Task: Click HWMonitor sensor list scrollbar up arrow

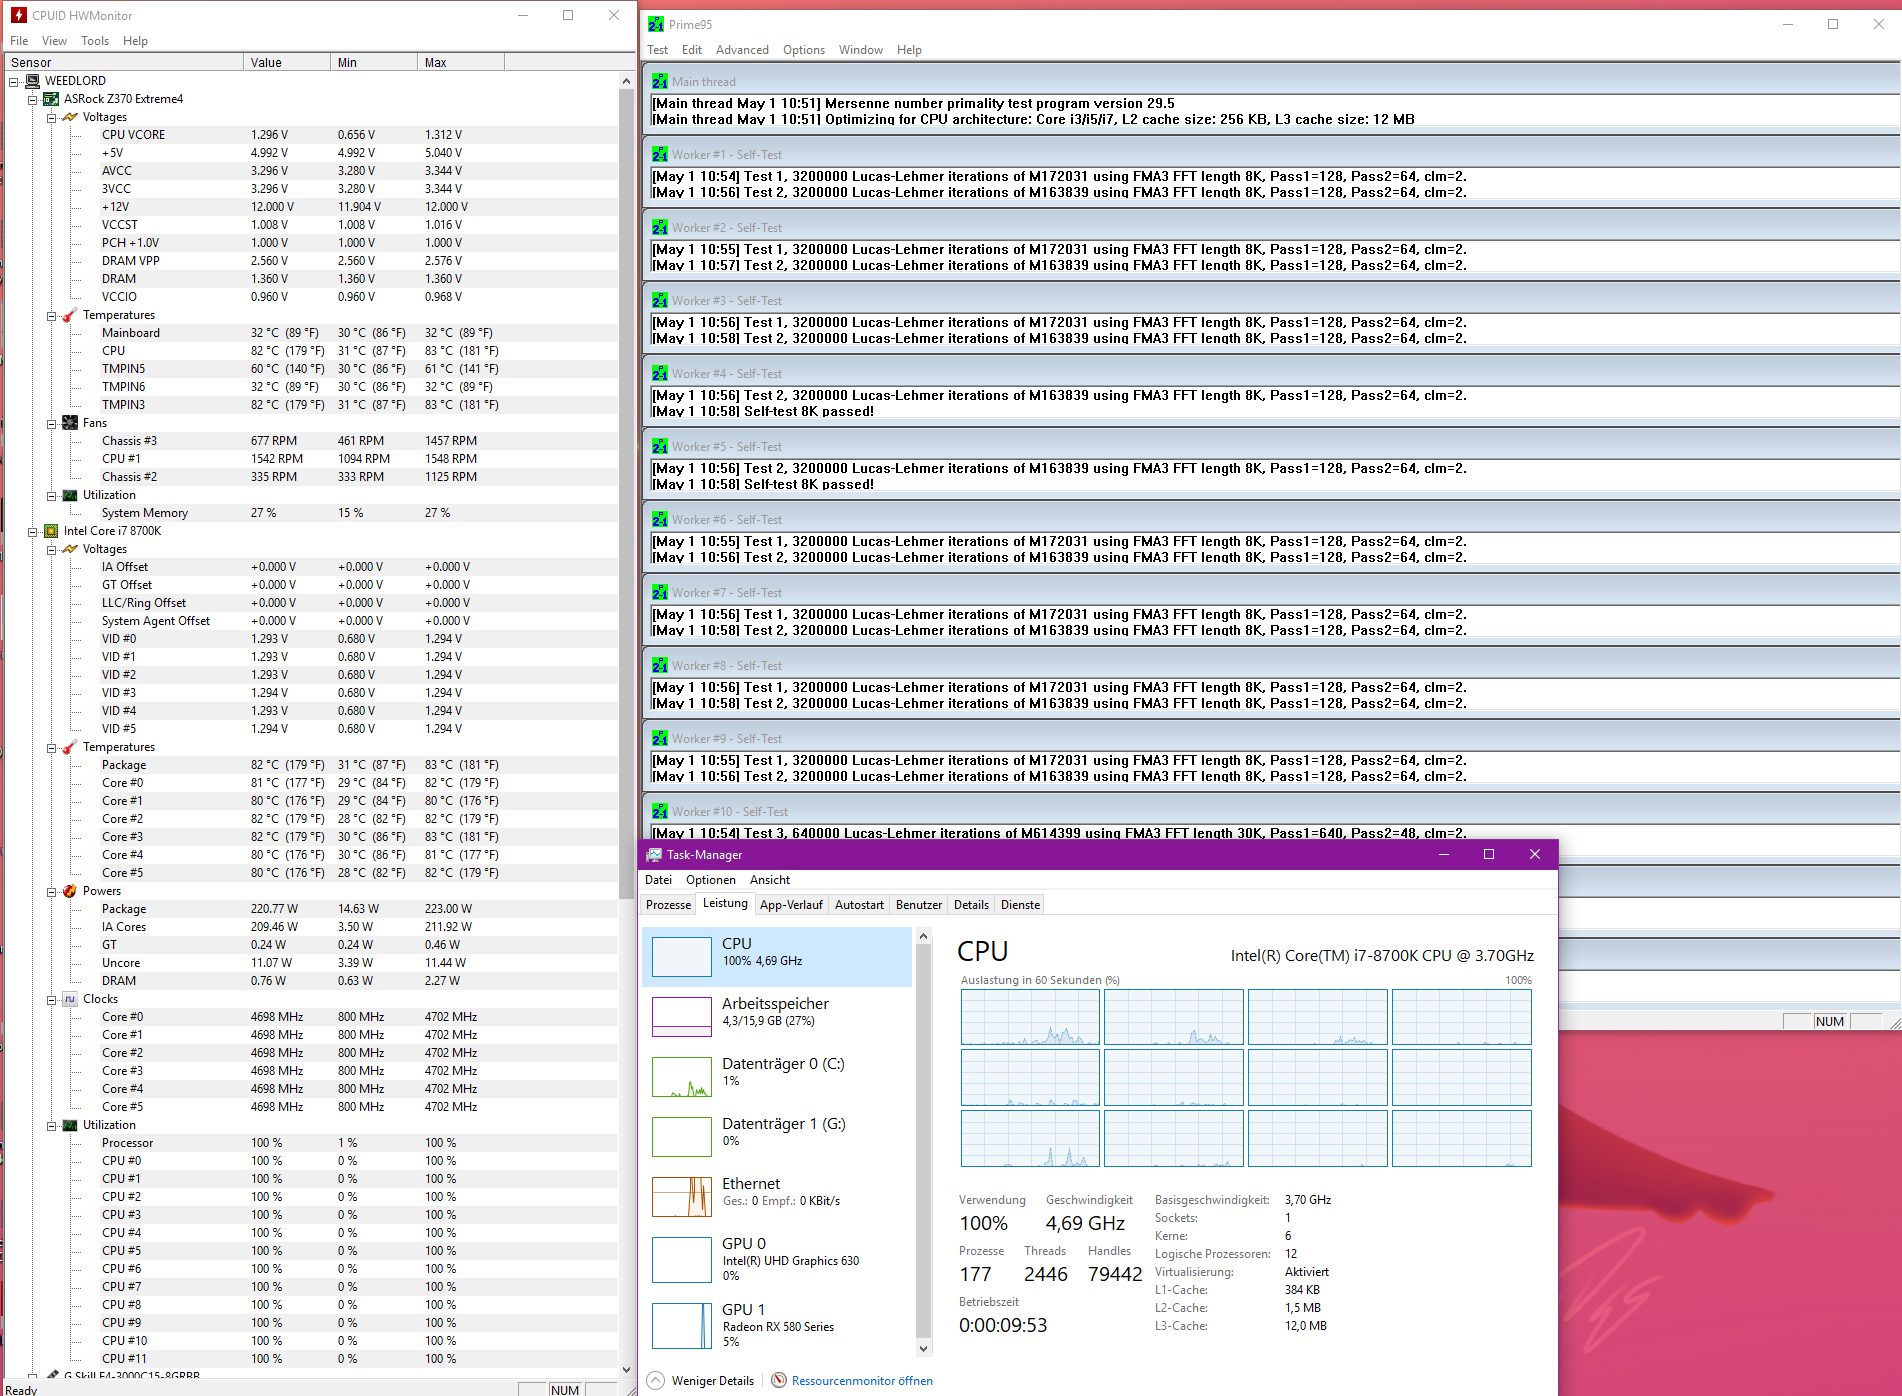Action: 627,81
